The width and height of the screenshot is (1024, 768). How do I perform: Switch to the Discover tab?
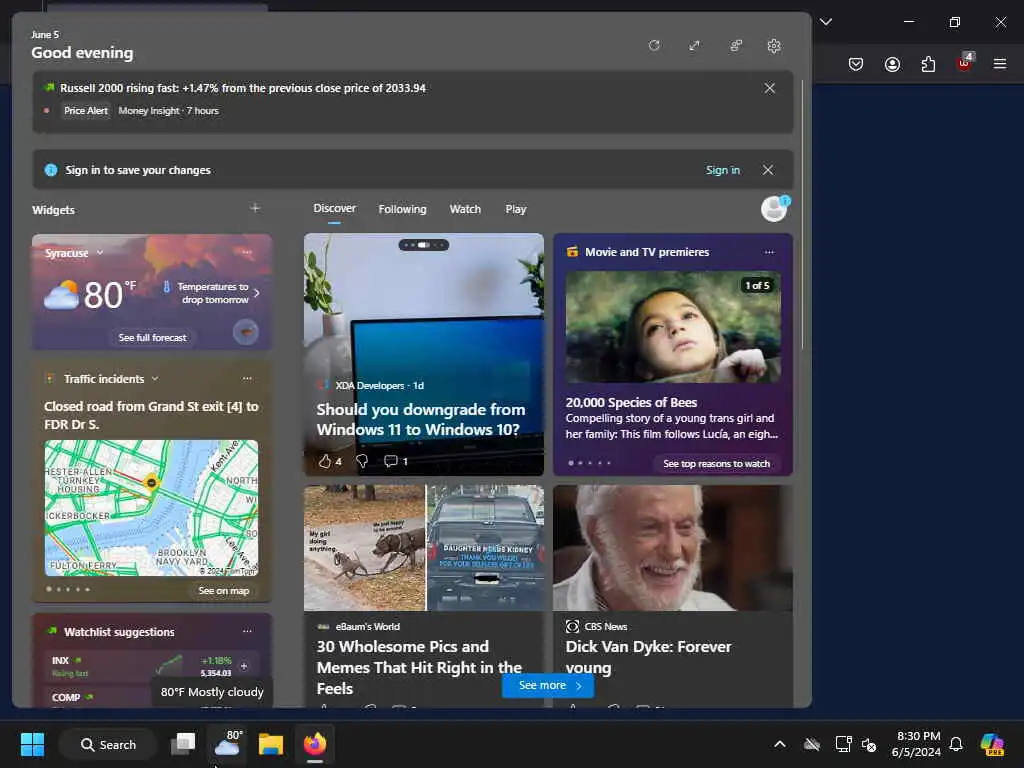click(x=334, y=208)
